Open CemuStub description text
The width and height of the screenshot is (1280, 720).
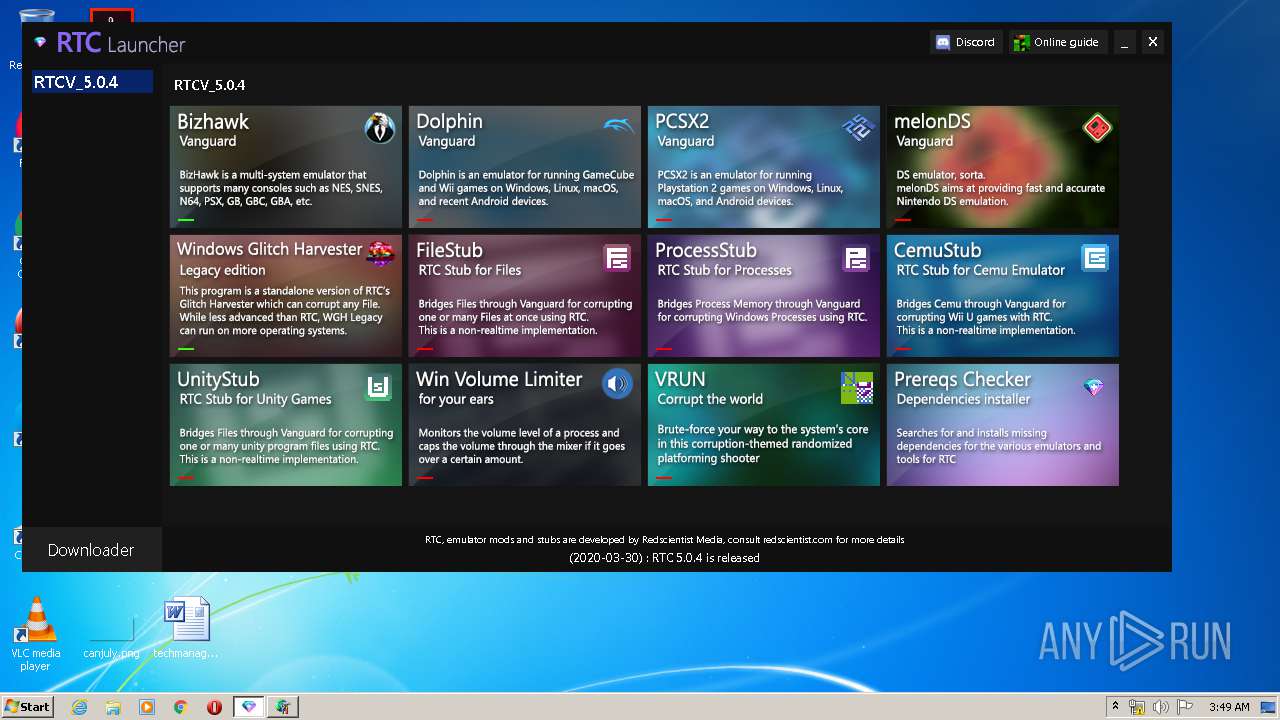click(985, 317)
